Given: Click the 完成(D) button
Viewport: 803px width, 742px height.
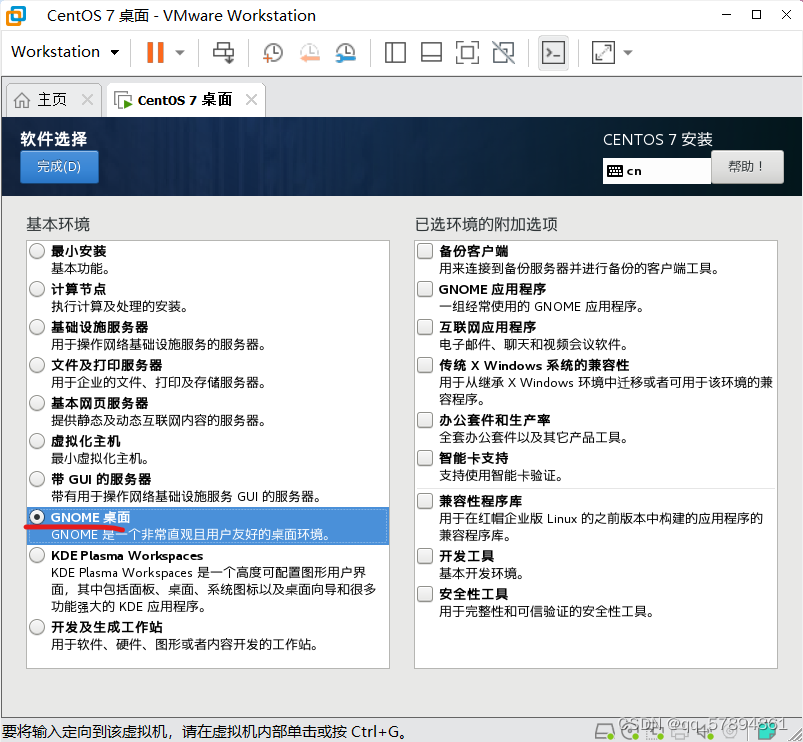Looking at the screenshot, I should point(59,167).
